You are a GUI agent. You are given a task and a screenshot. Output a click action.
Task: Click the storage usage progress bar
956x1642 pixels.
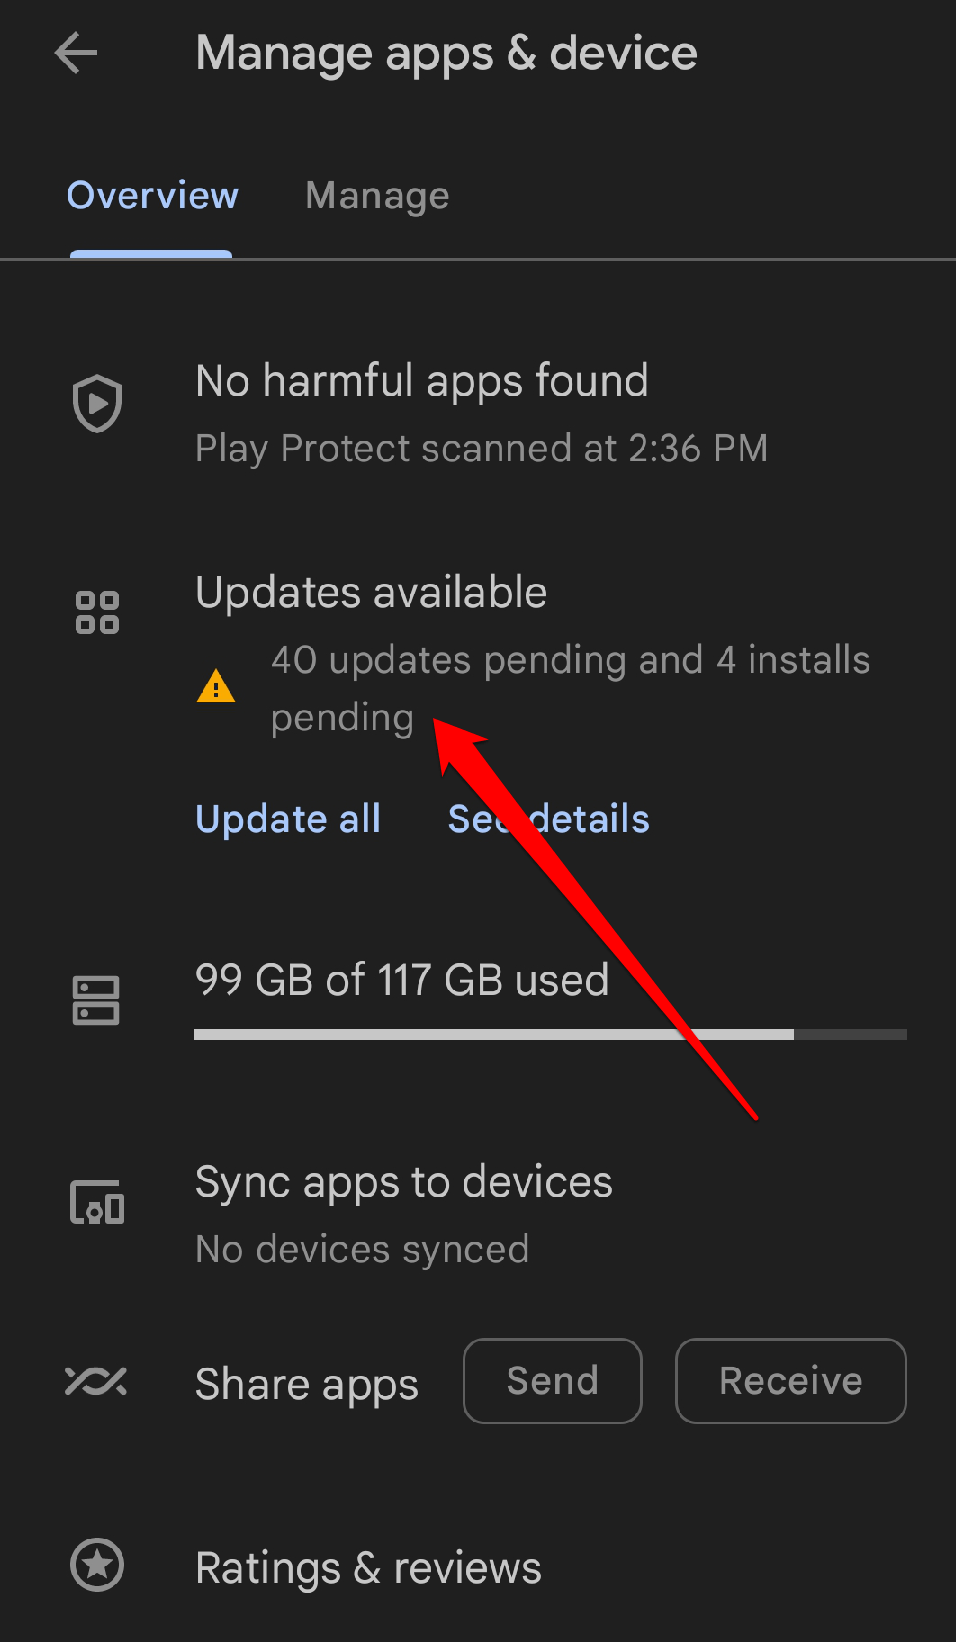tap(550, 1034)
